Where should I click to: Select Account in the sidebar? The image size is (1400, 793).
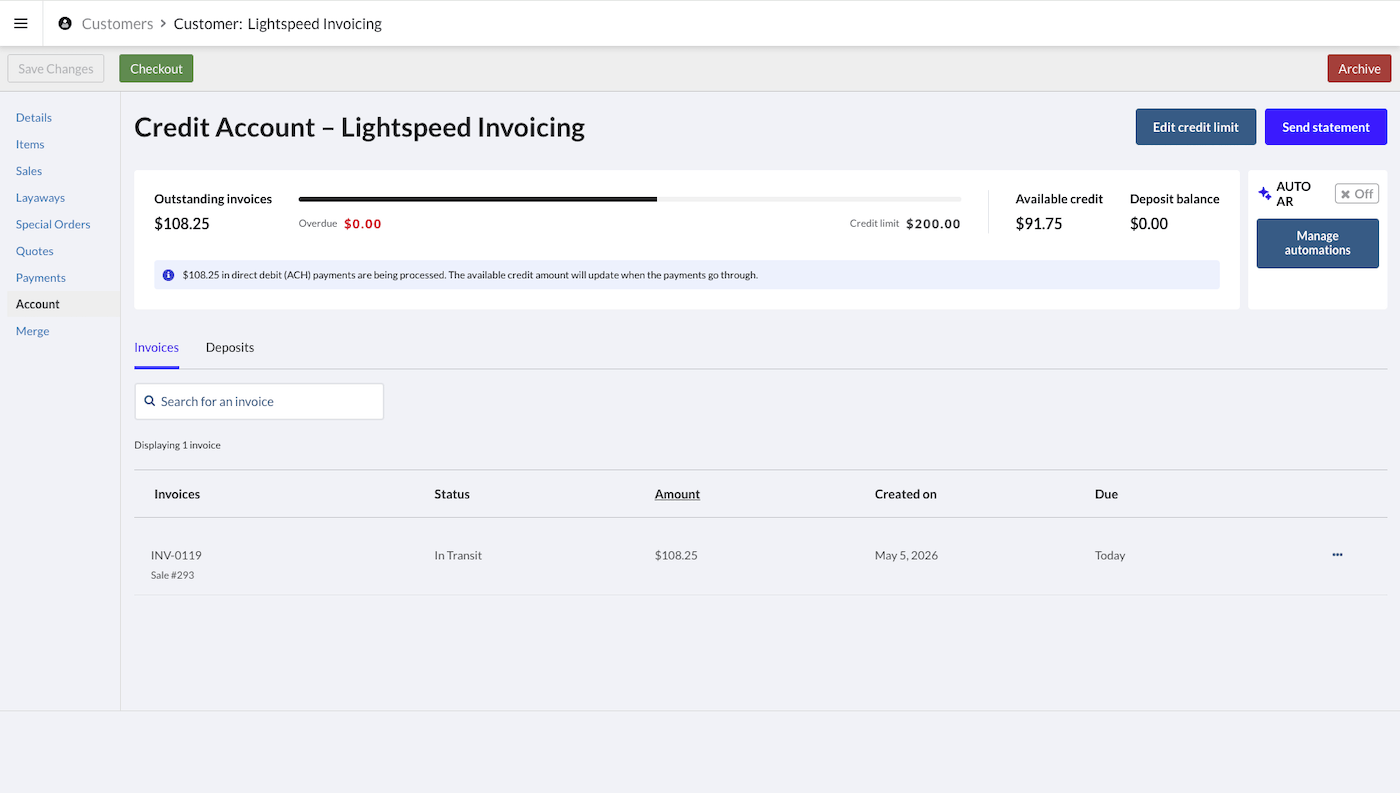38,304
